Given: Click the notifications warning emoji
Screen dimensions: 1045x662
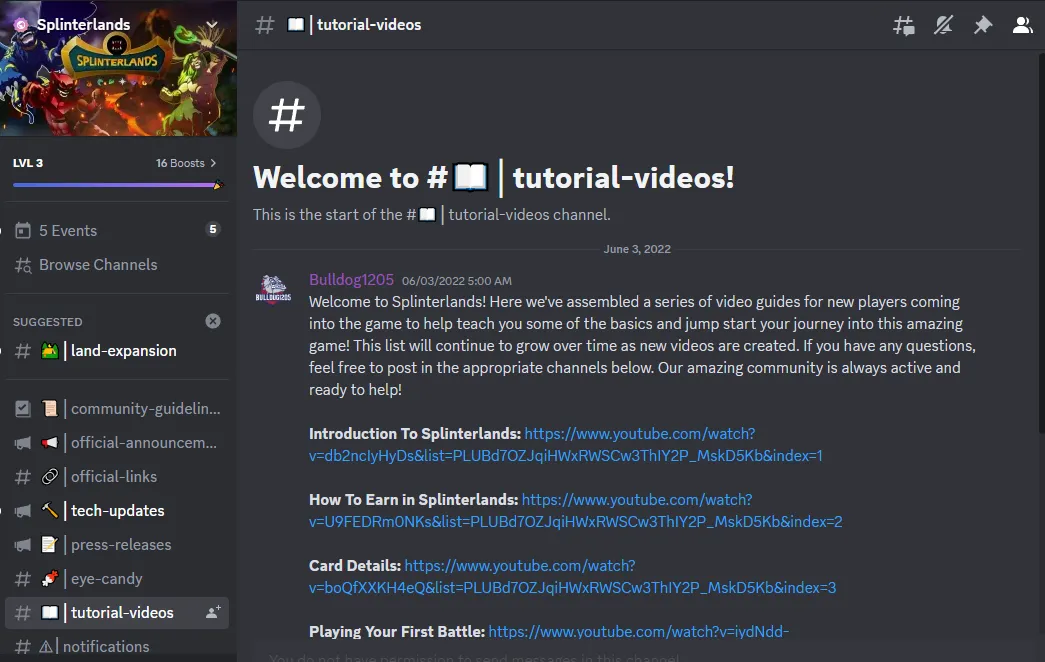Looking at the screenshot, I should pos(45,647).
